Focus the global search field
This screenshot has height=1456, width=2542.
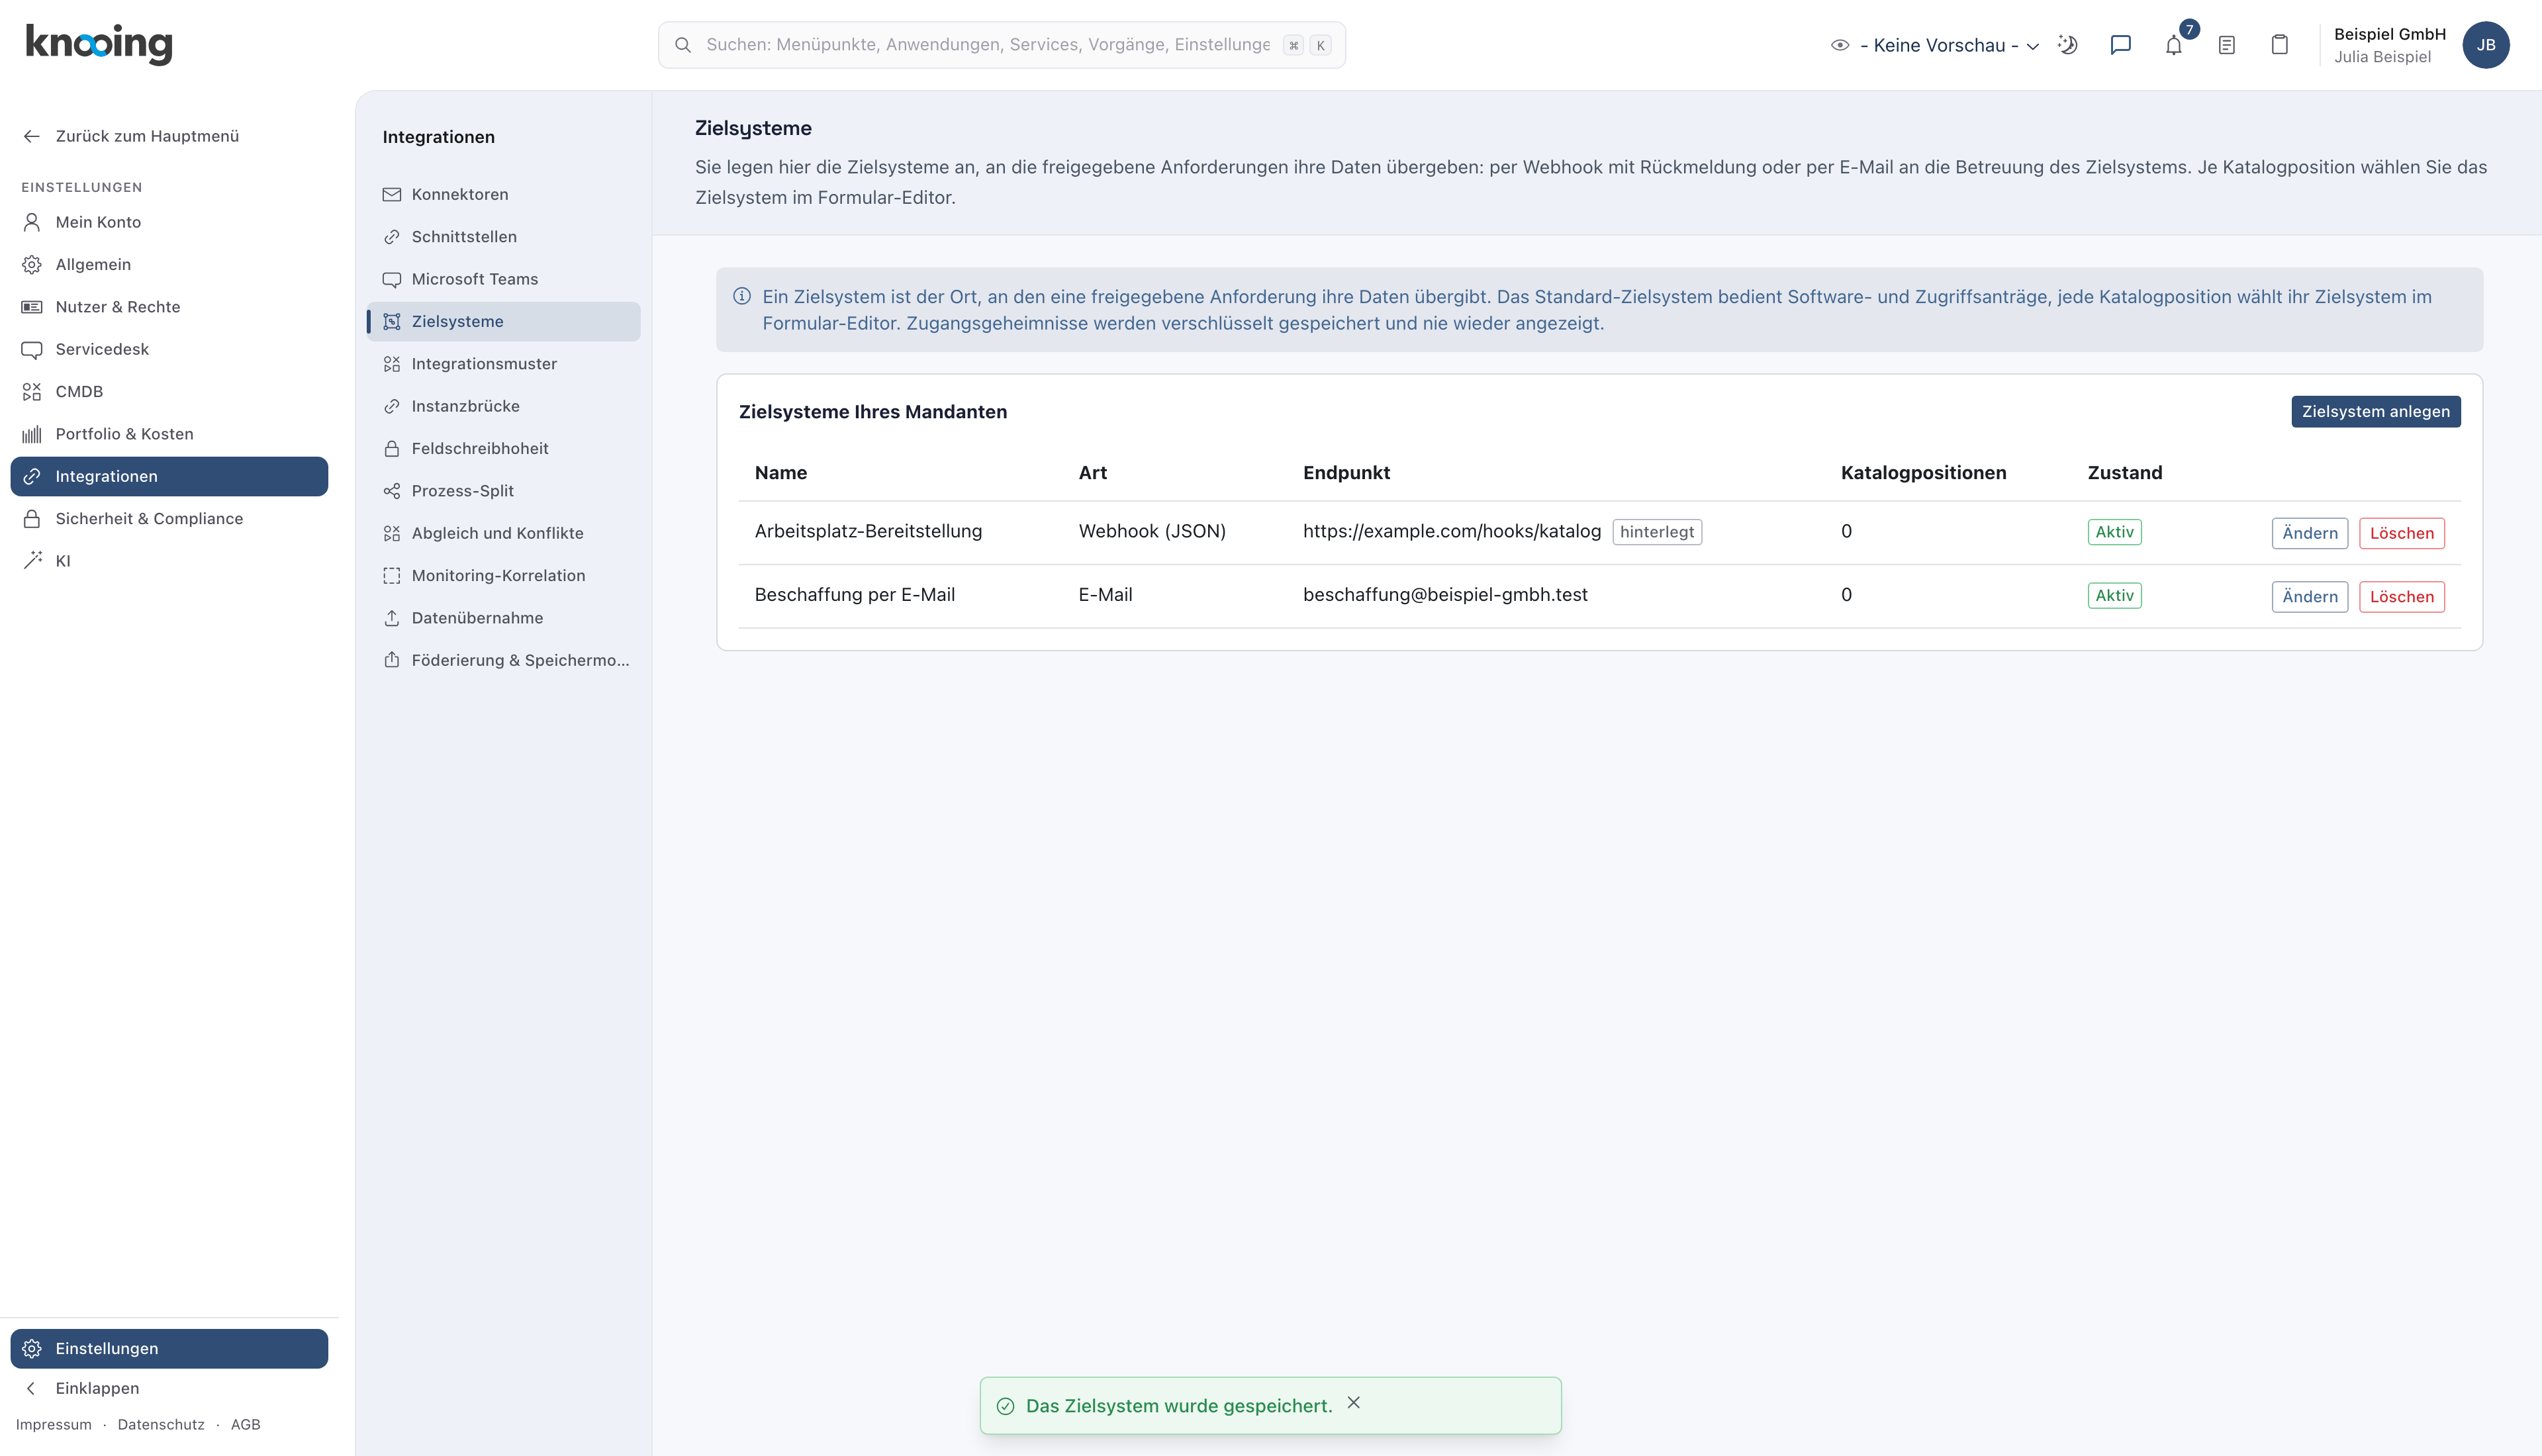(x=1001, y=45)
